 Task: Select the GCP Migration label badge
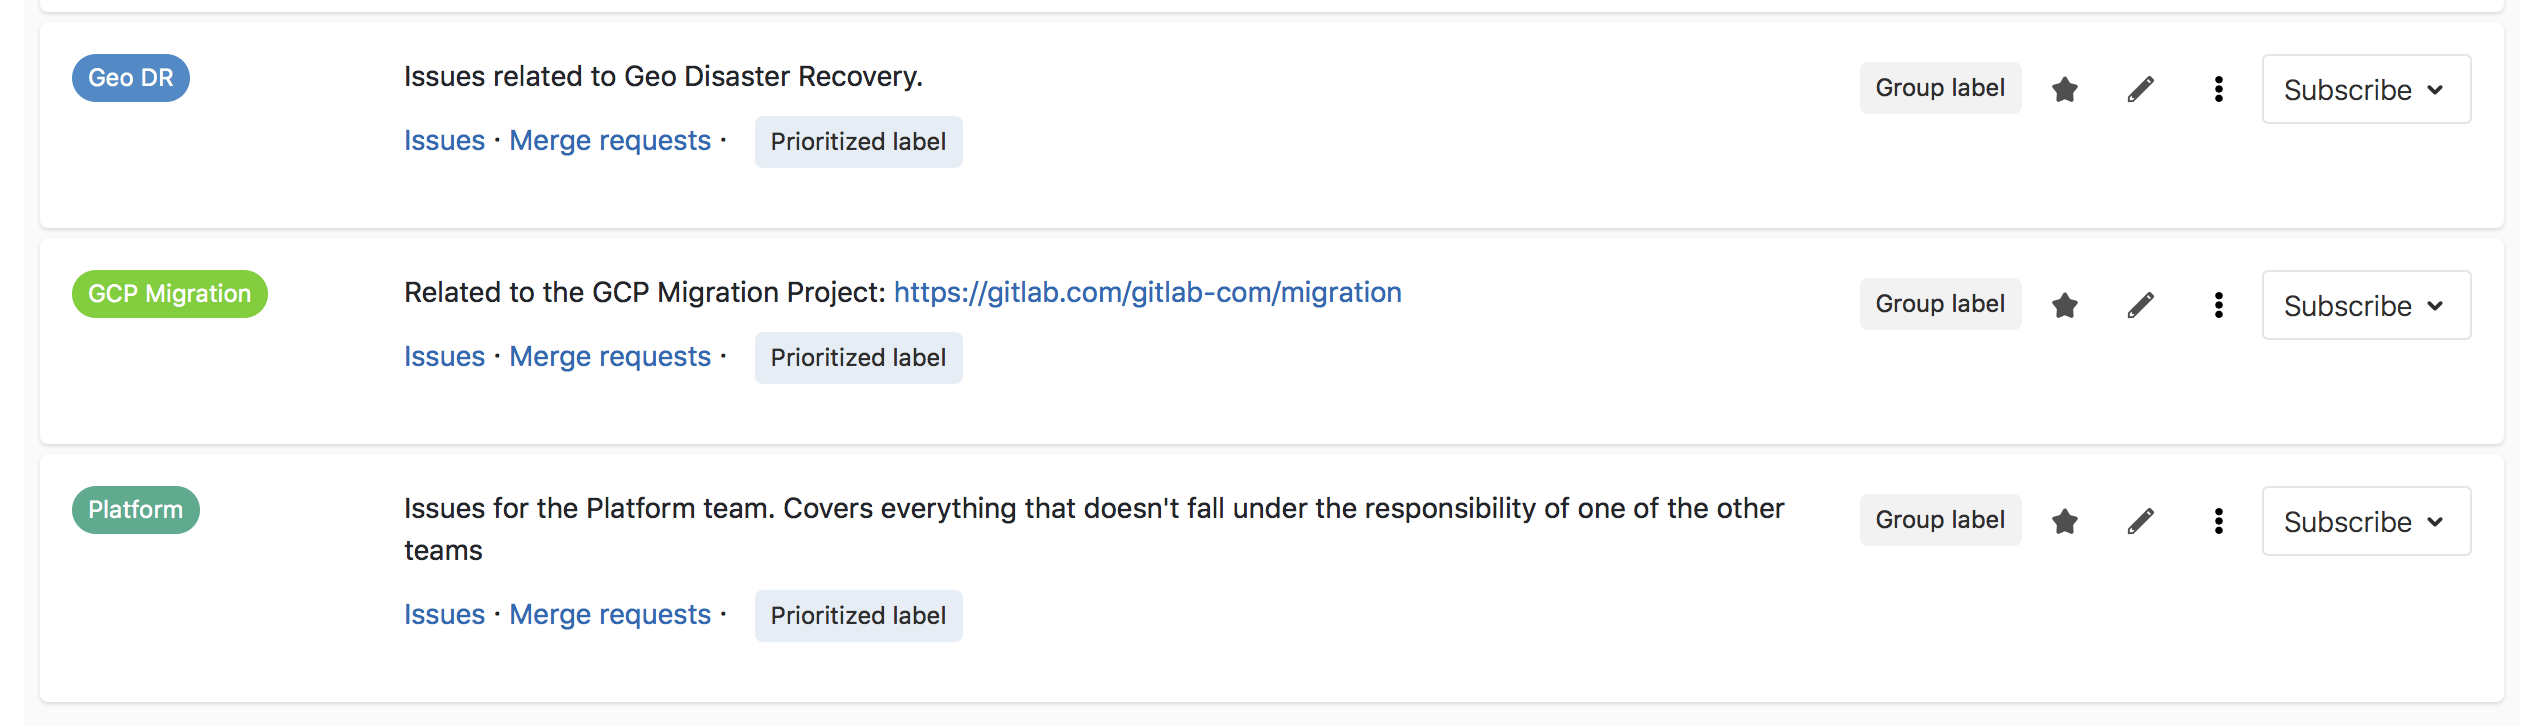168,293
